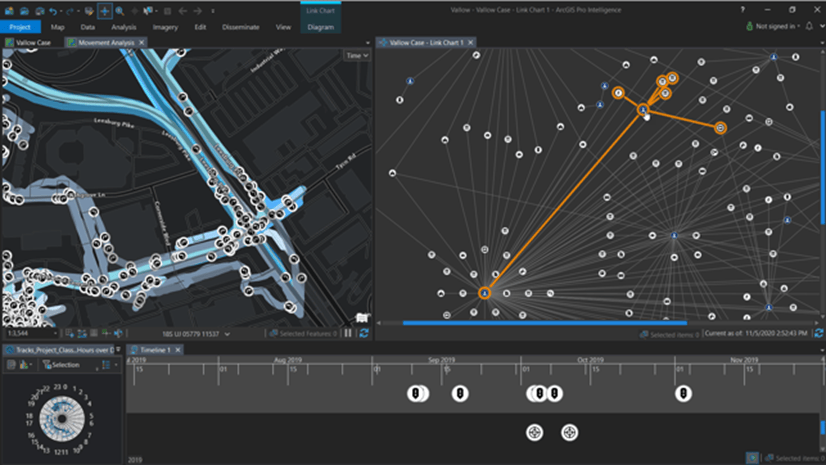The width and height of the screenshot is (826, 465).
Task: Pause drawing in the Movement Analysis map
Action: pyautogui.click(x=348, y=333)
